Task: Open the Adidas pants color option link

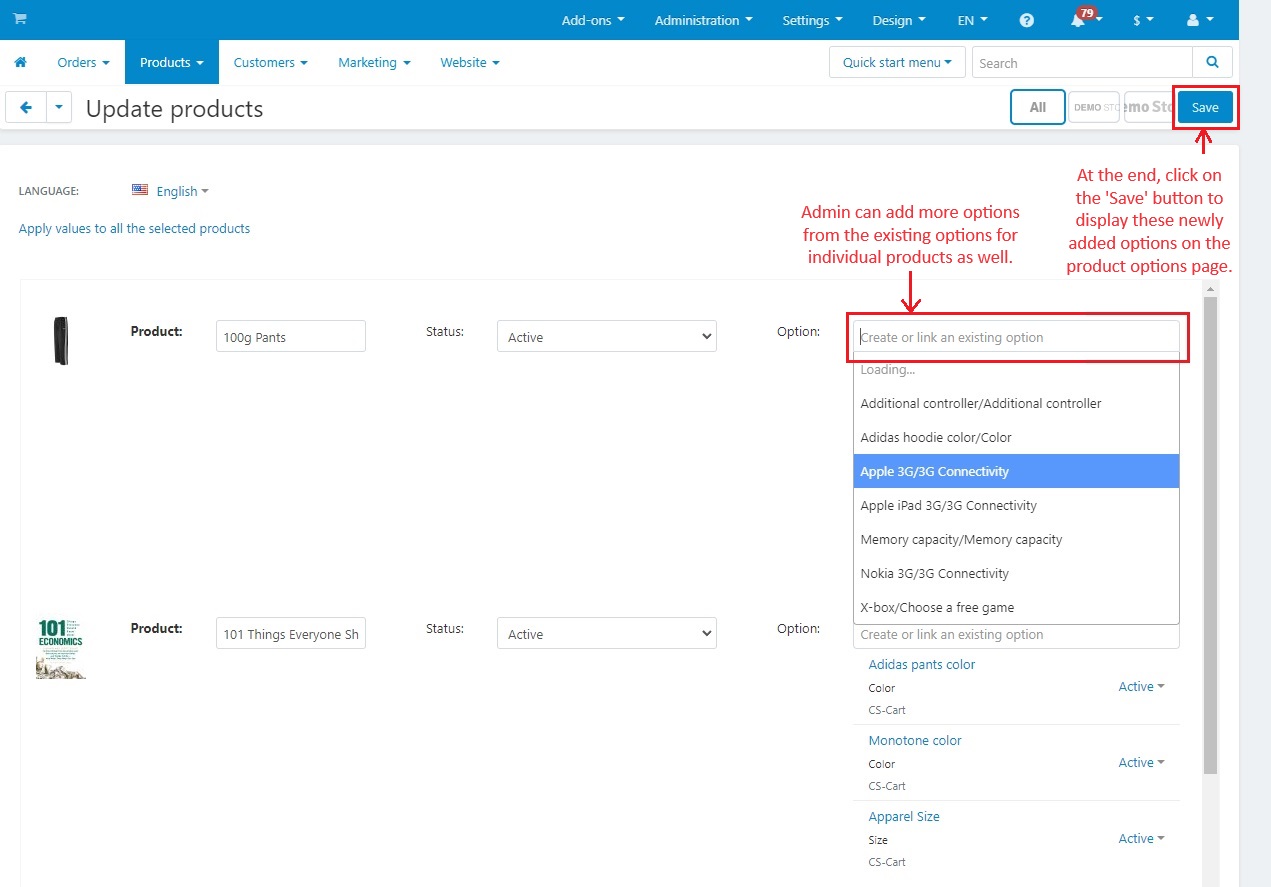Action: [921, 664]
